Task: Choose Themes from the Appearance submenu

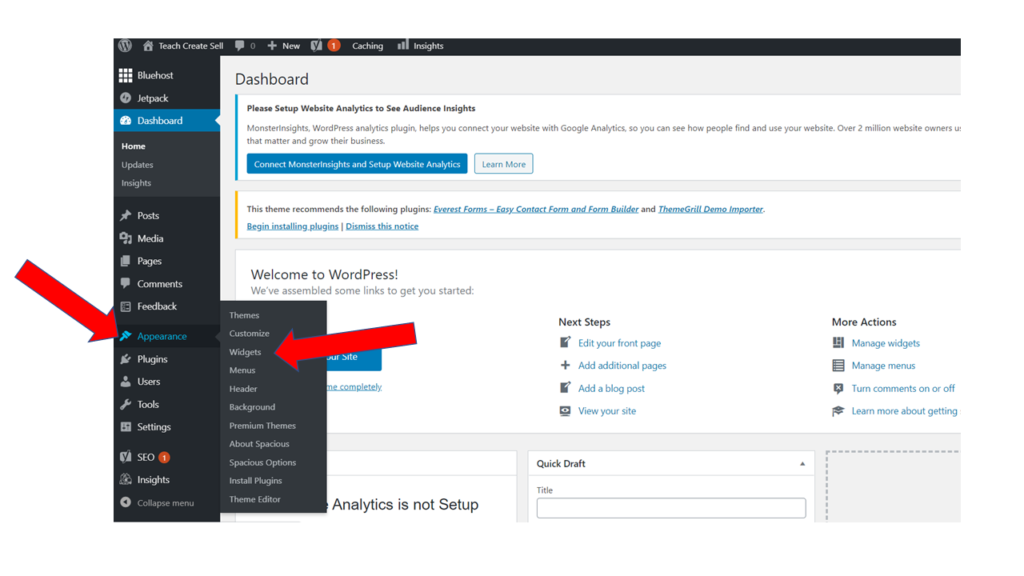Action: [x=244, y=315]
